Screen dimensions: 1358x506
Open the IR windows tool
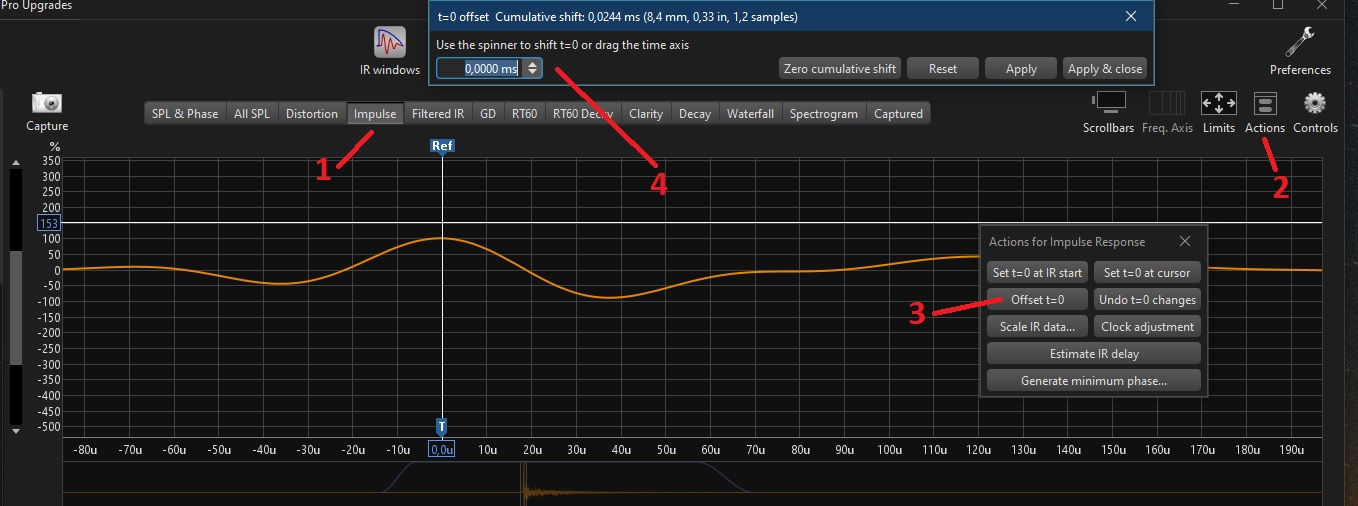click(390, 44)
